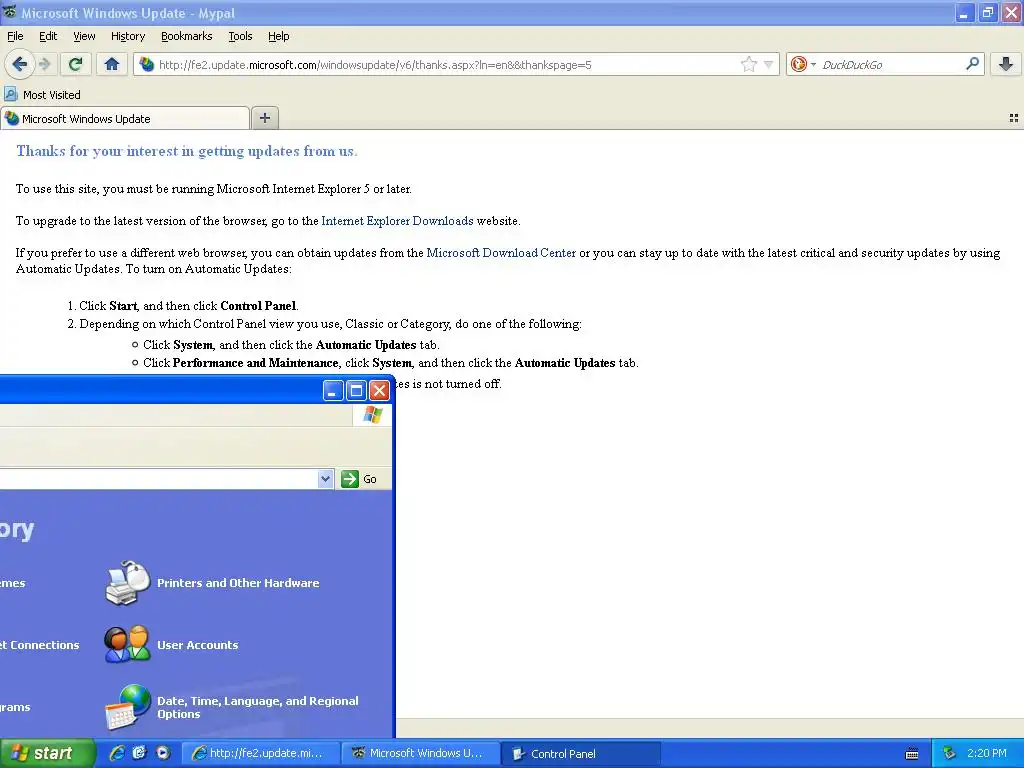Launch the media player Quick Launch icon
Viewport: 1024px width, 768px height.
(163, 753)
